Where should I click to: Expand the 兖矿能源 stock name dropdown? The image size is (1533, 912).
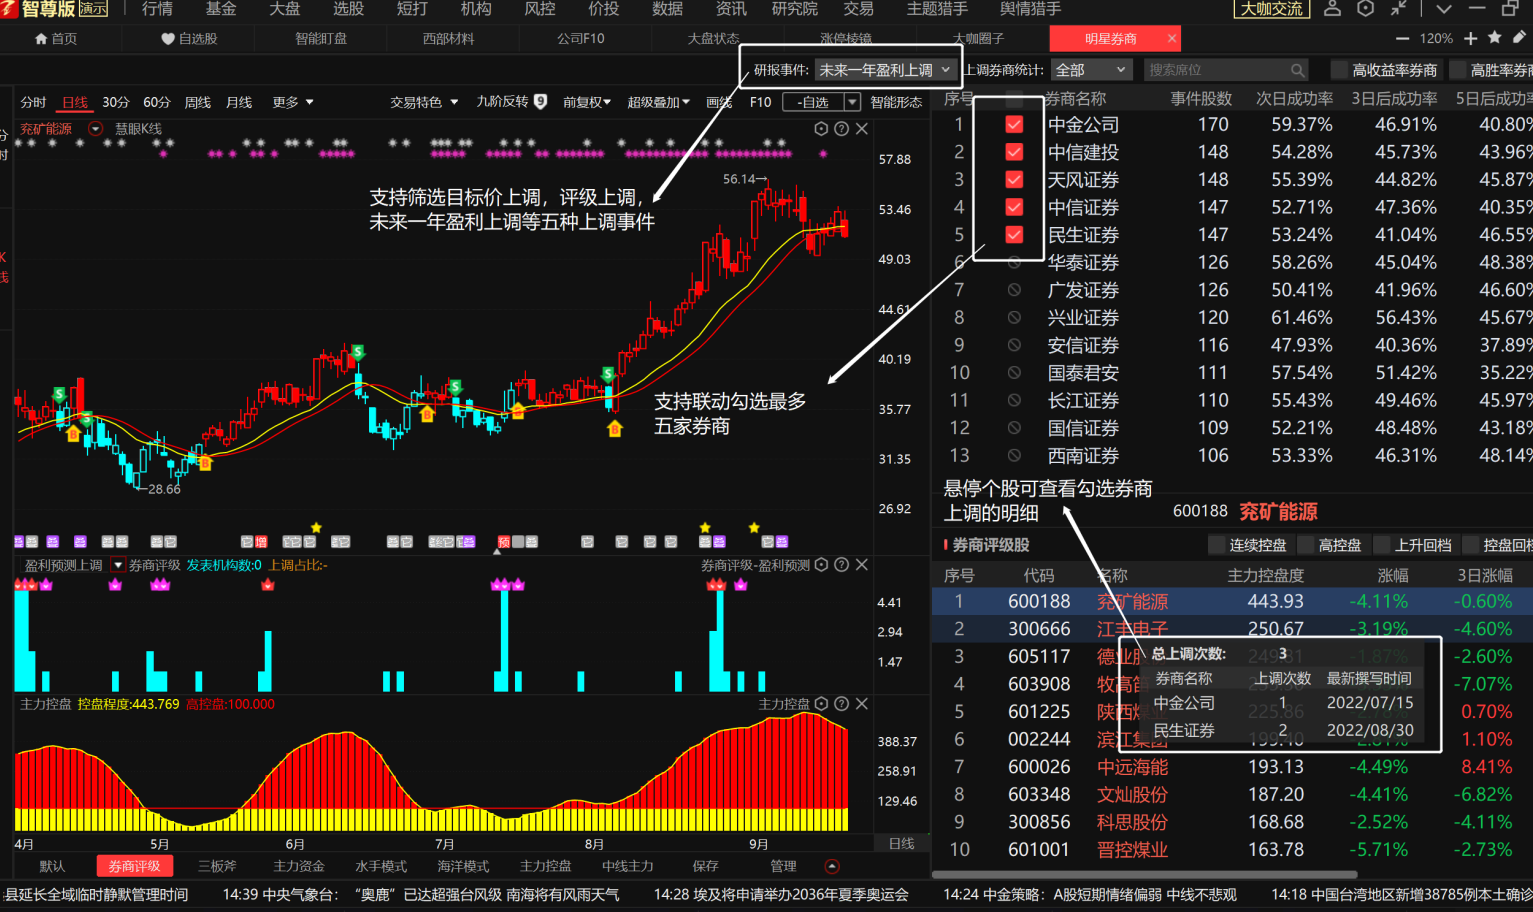(95, 129)
